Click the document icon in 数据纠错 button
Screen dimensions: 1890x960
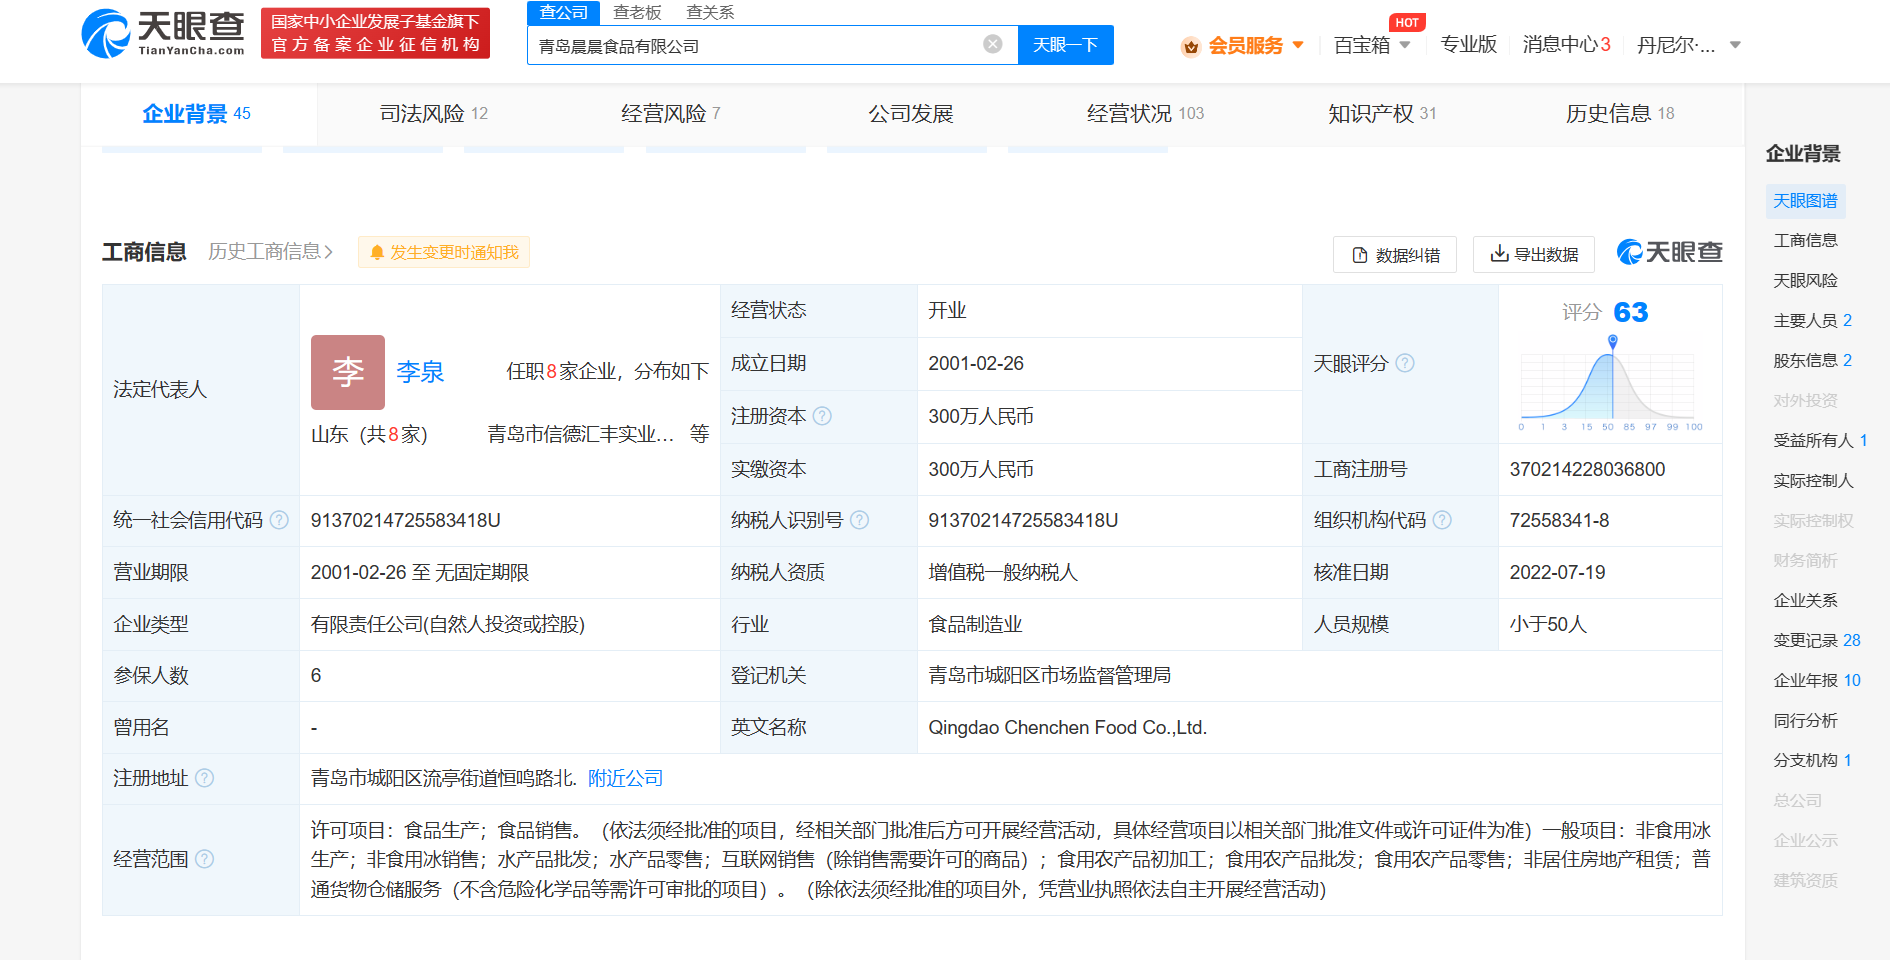1360,255
